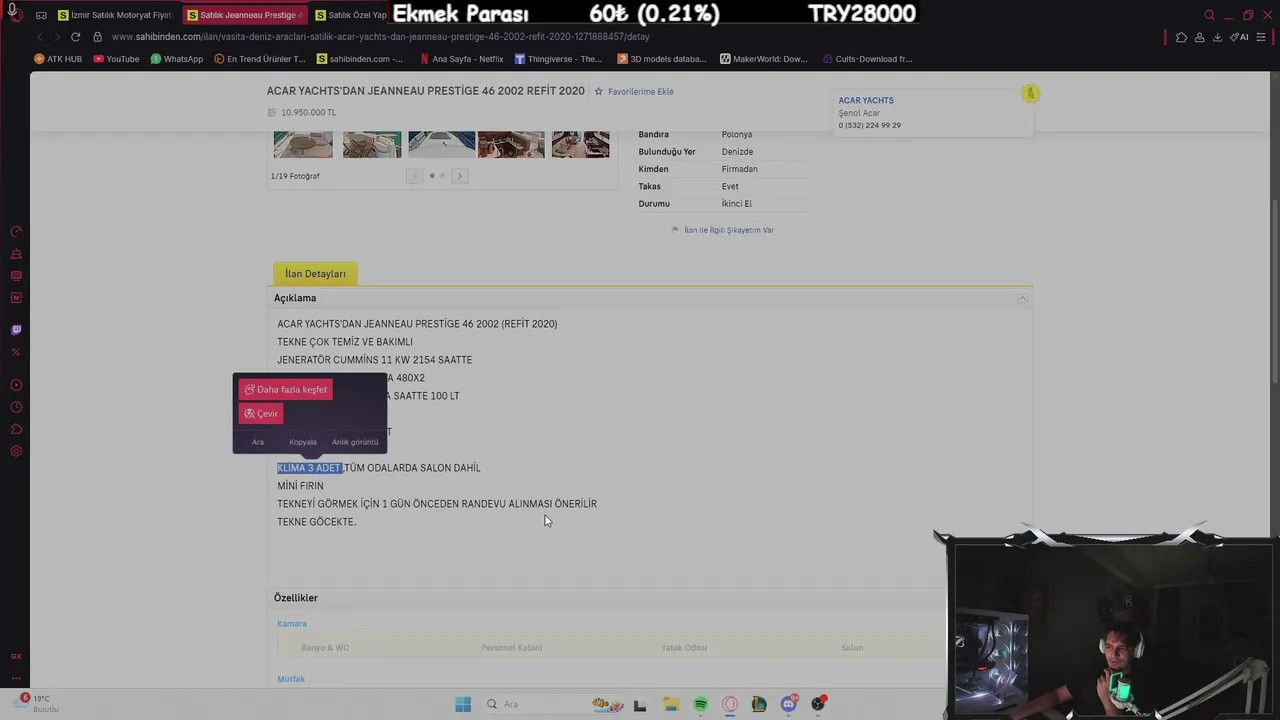
Task: Go forward to the next page
Action: (x=56, y=37)
